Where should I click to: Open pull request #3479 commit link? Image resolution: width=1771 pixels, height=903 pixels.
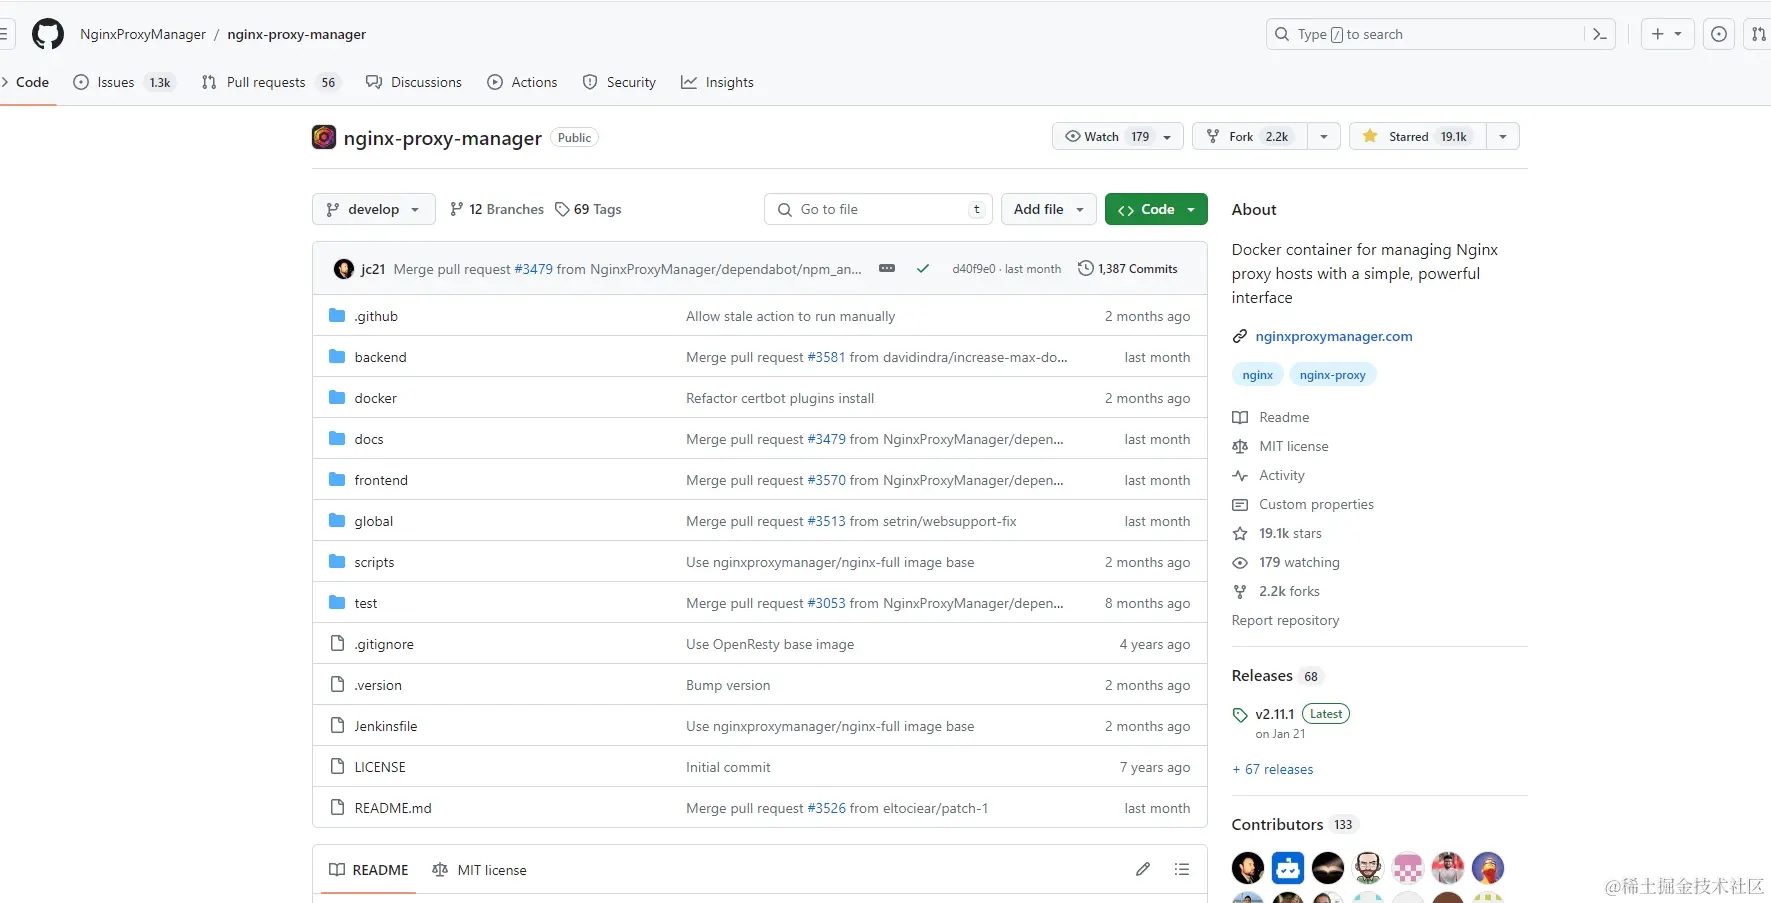point(533,269)
